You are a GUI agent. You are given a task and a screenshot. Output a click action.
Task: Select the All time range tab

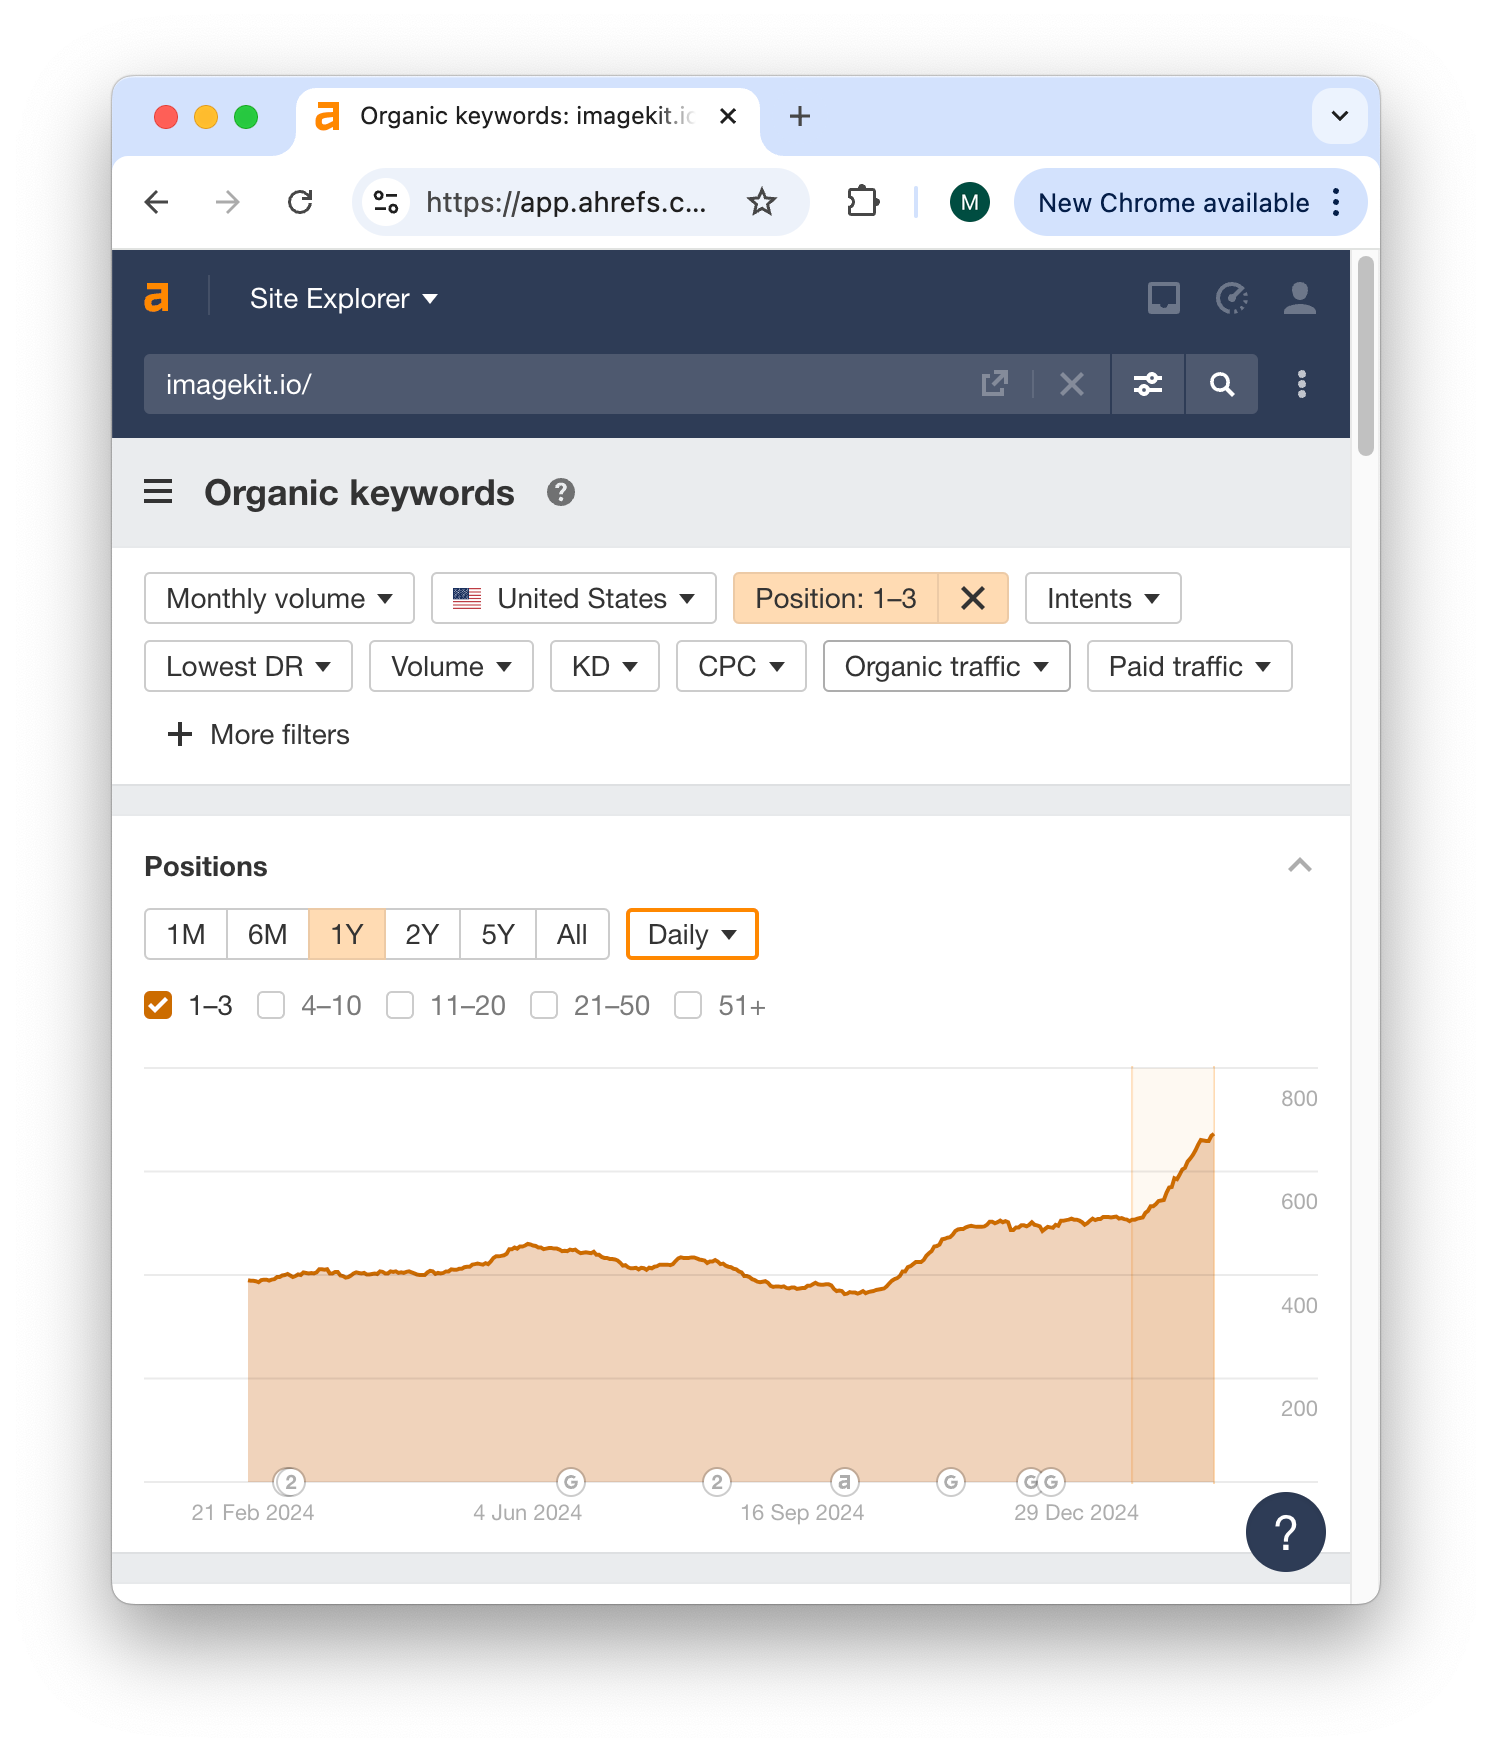(x=572, y=934)
